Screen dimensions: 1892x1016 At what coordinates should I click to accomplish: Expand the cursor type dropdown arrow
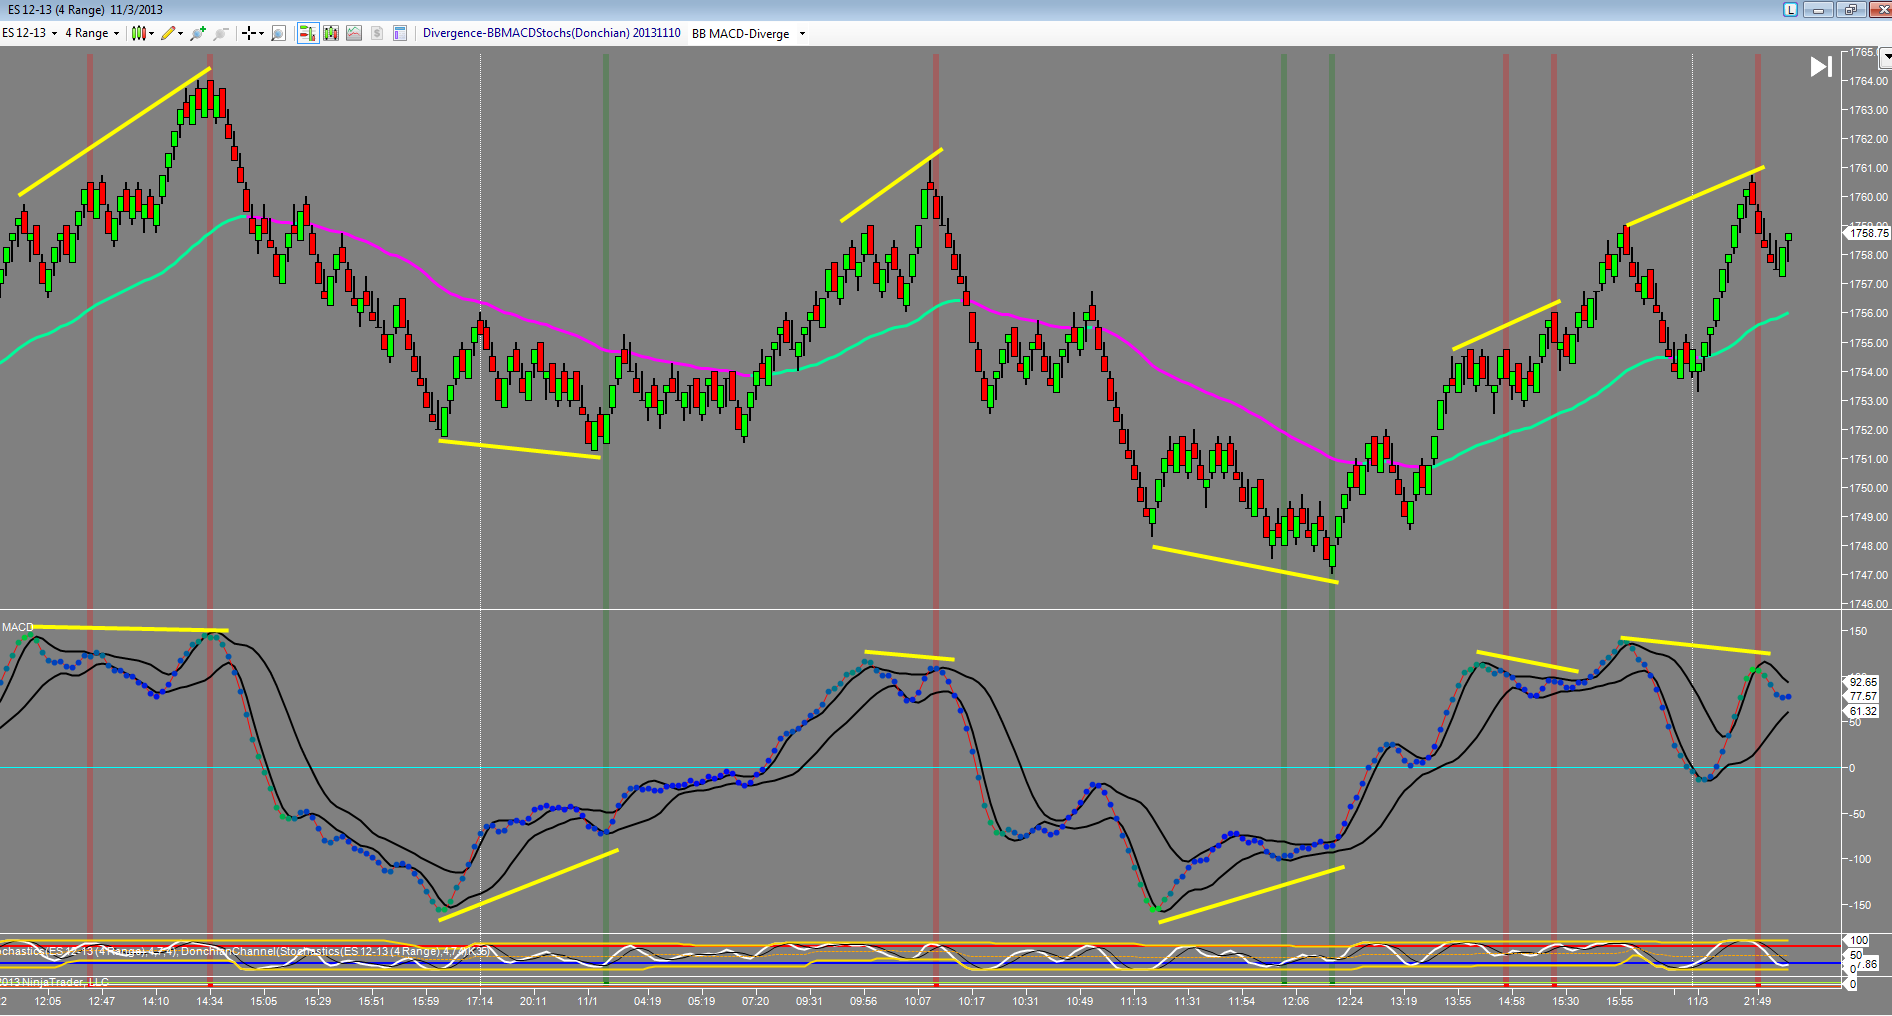261,33
